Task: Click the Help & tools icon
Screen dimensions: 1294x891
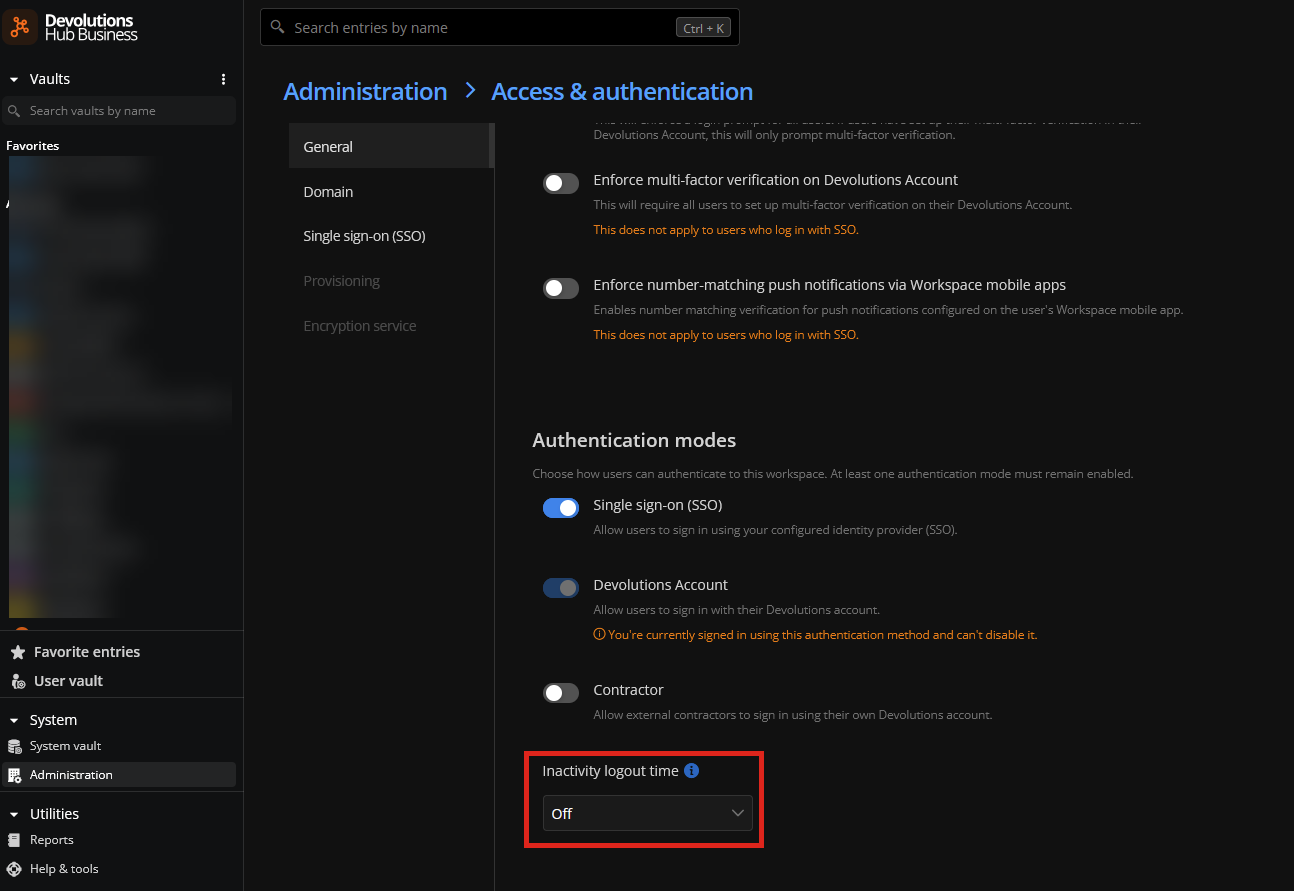Action: coord(14,869)
